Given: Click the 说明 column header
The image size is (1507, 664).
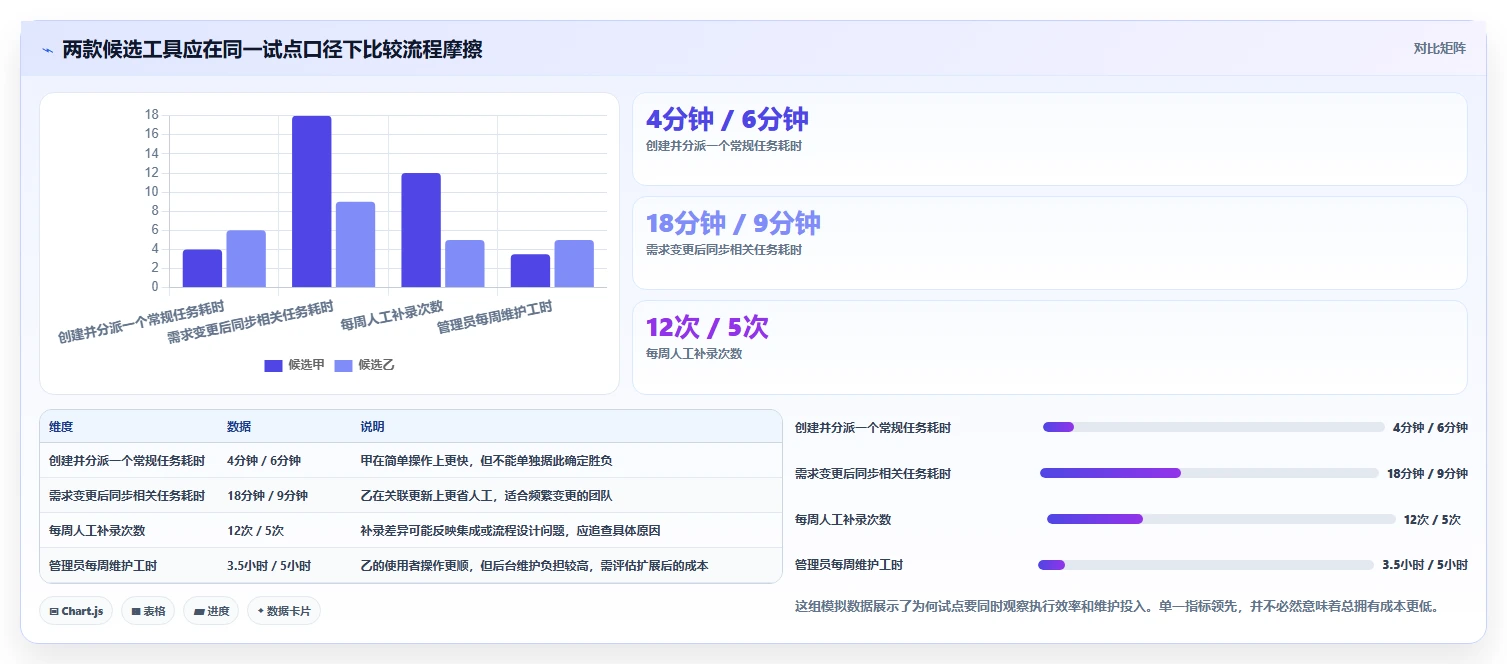Looking at the screenshot, I should pyautogui.click(x=372, y=427).
